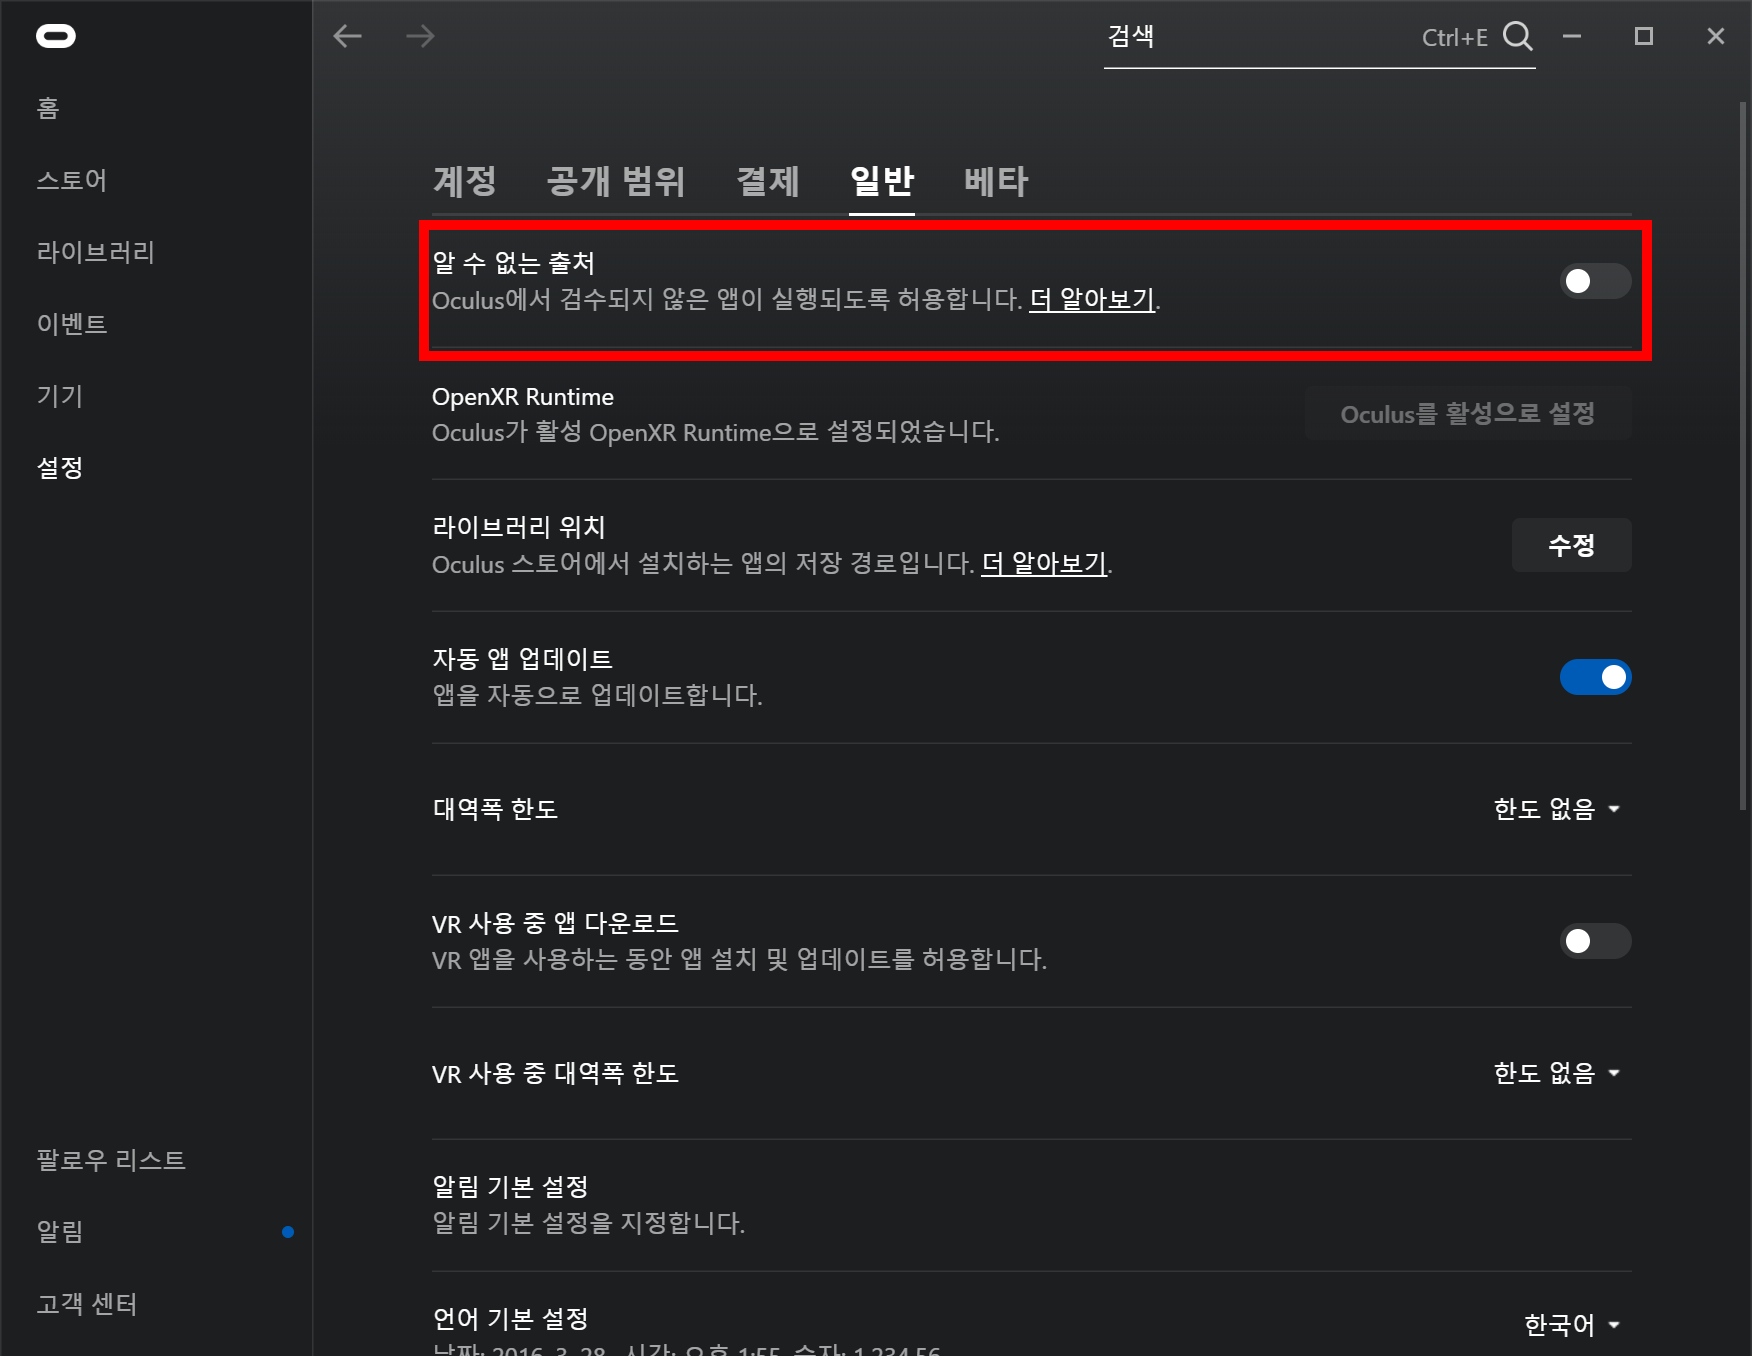Click the search magnifier icon

1517,36
